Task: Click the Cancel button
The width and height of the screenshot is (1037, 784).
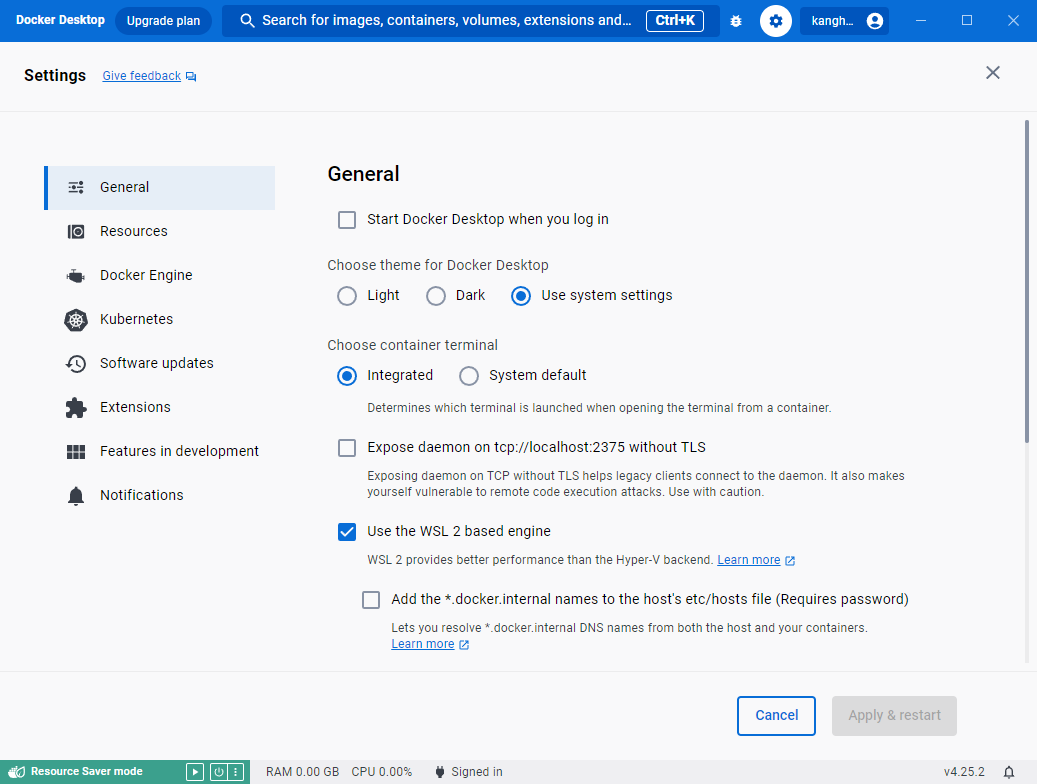Action: click(x=776, y=716)
